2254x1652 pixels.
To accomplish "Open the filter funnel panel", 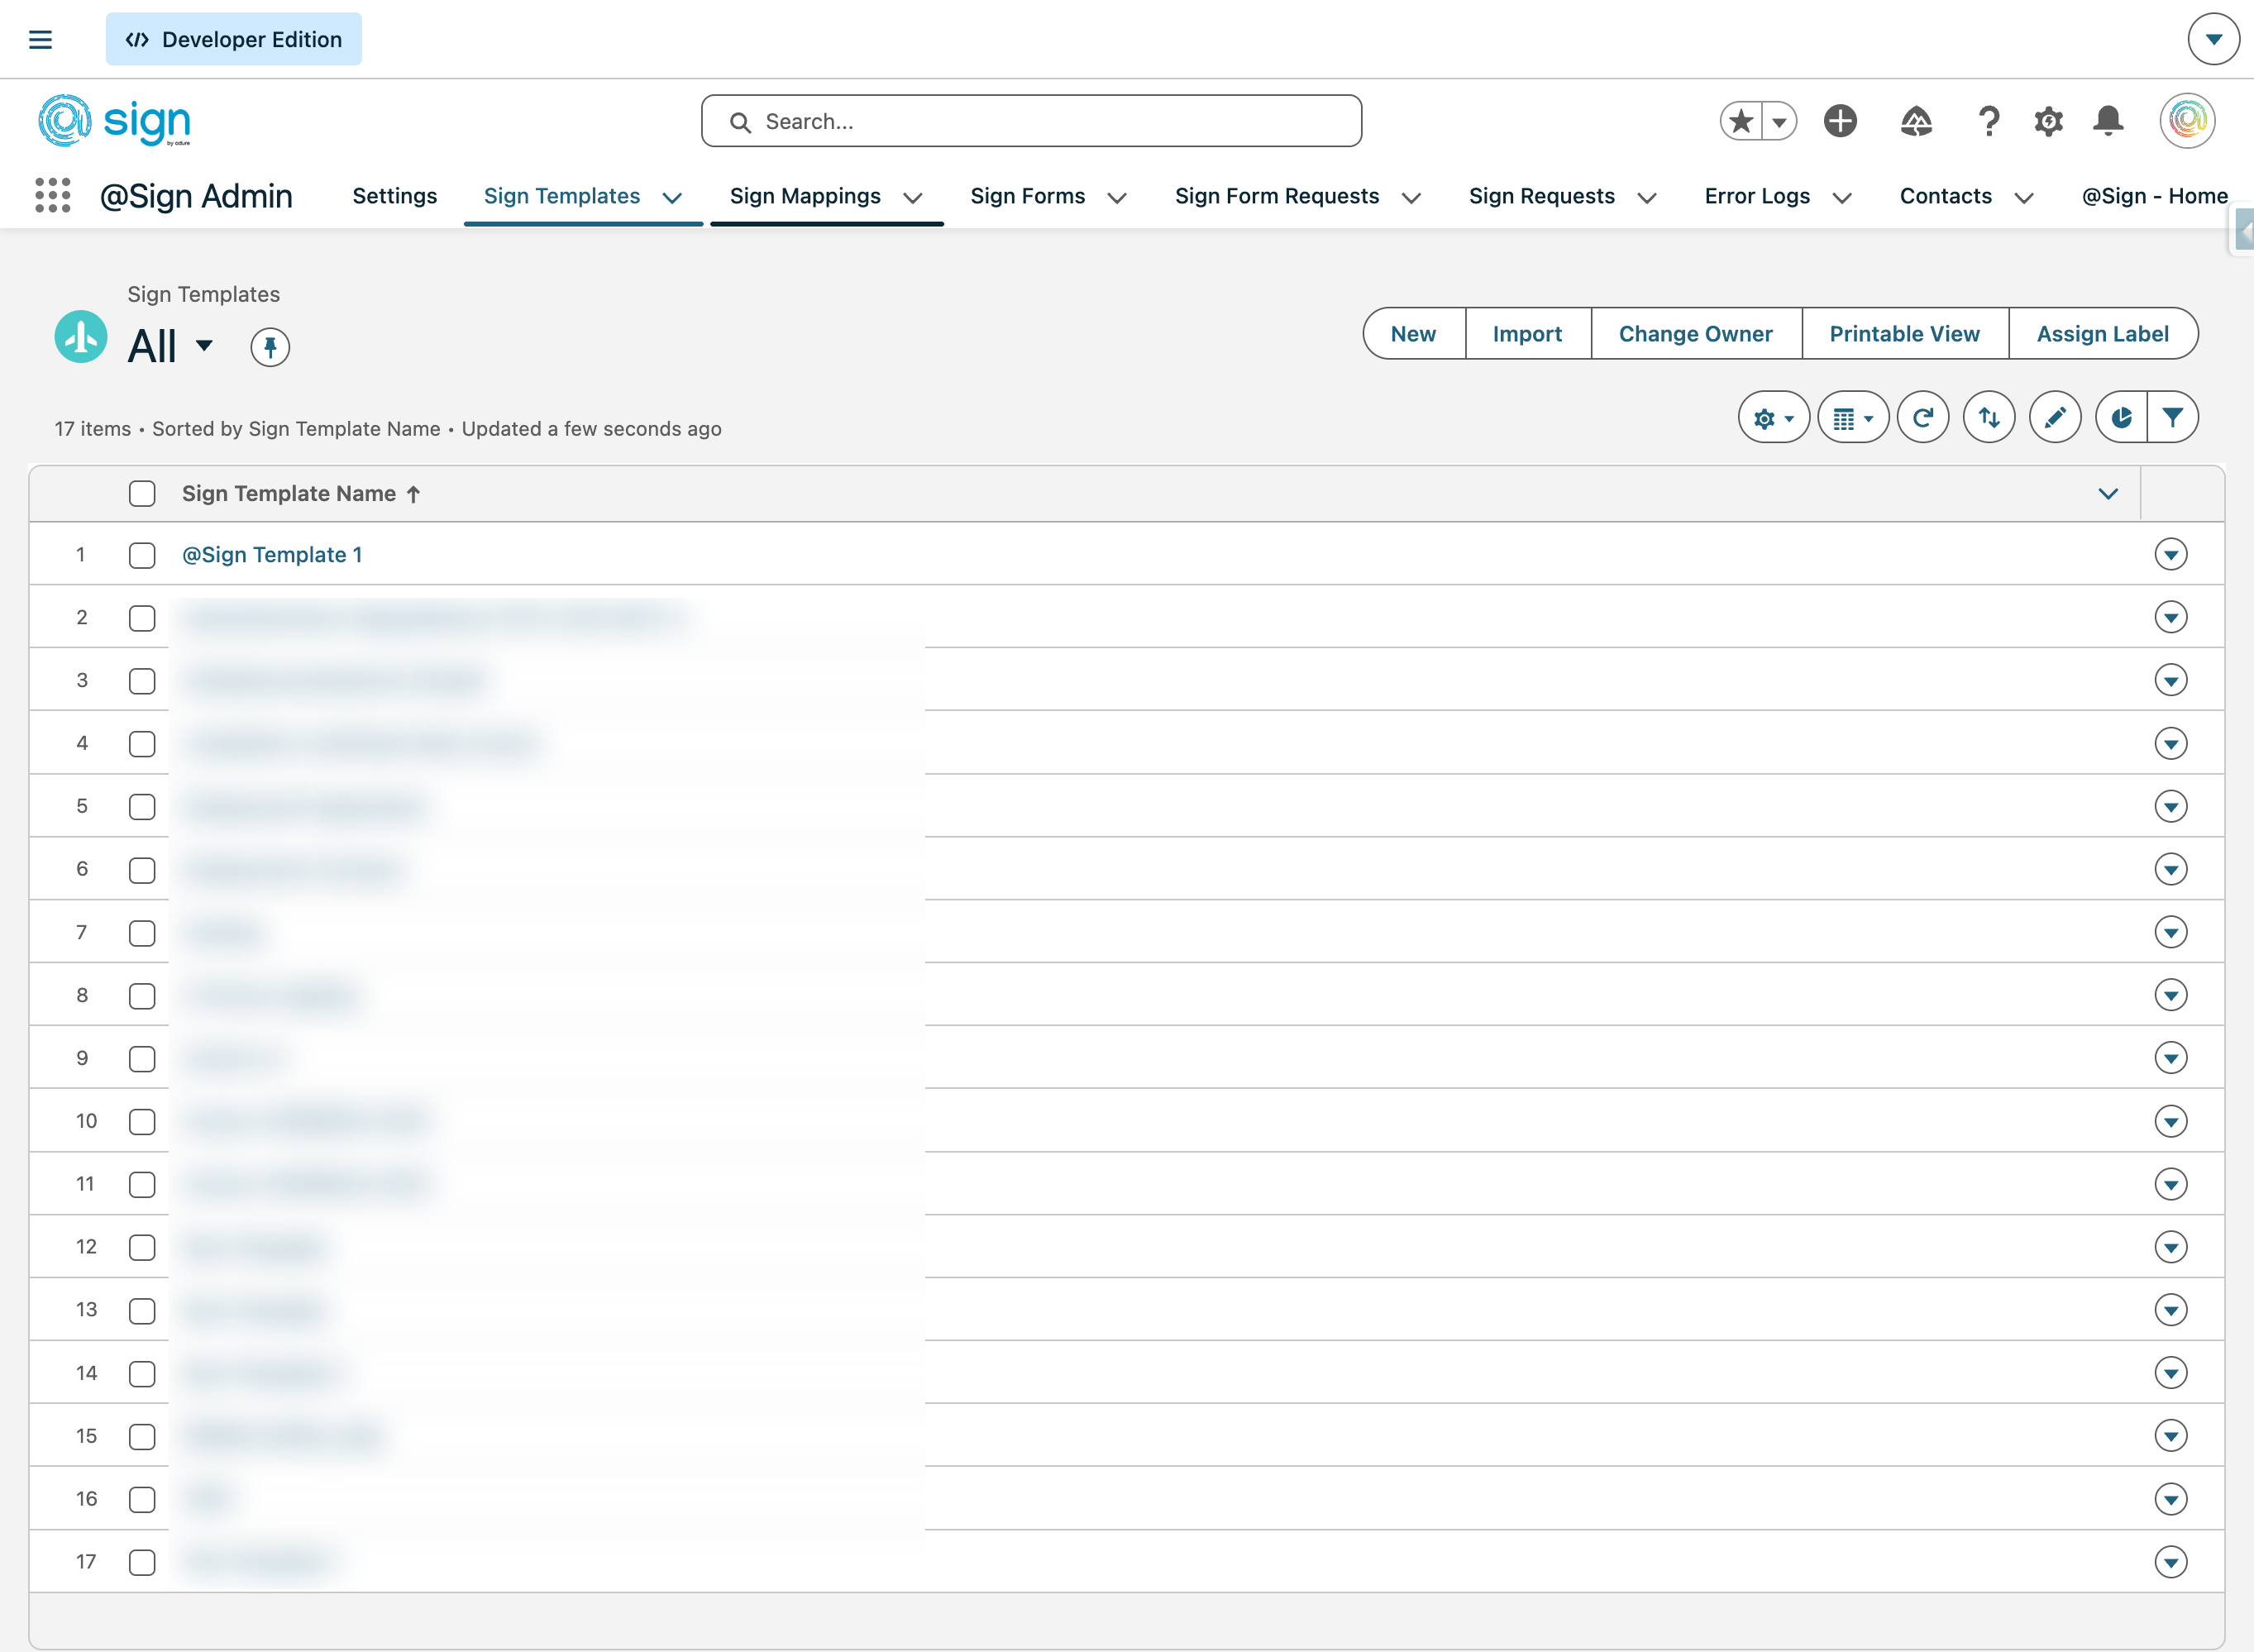I will tap(2172, 418).
